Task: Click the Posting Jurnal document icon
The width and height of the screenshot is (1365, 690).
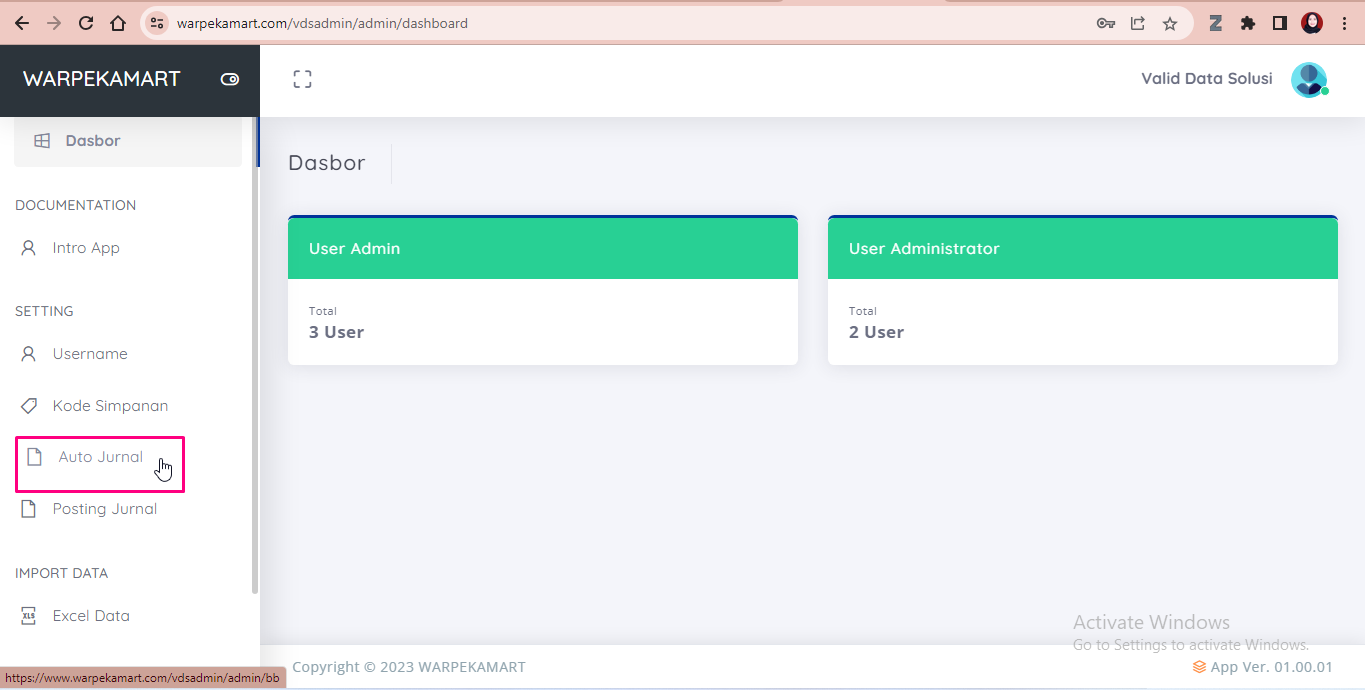Action: pyautogui.click(x=29, y=509)
